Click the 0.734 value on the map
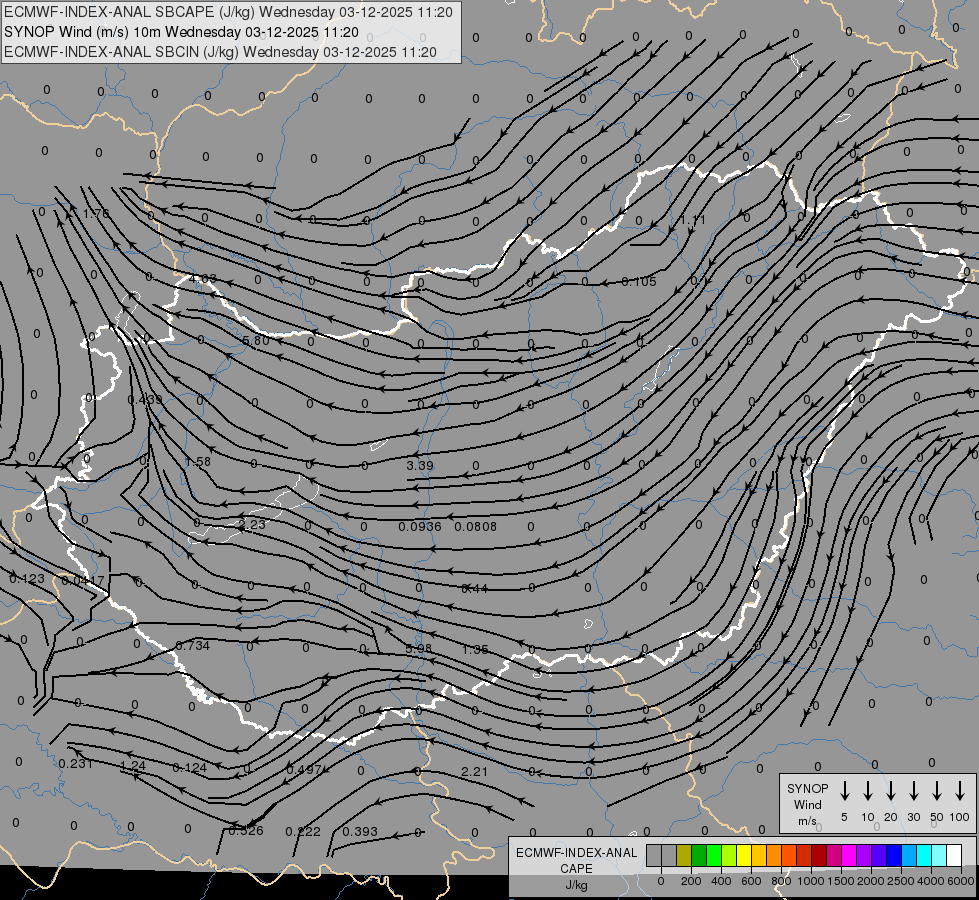This screenshot has width=979, height=900. coord(192,646)
